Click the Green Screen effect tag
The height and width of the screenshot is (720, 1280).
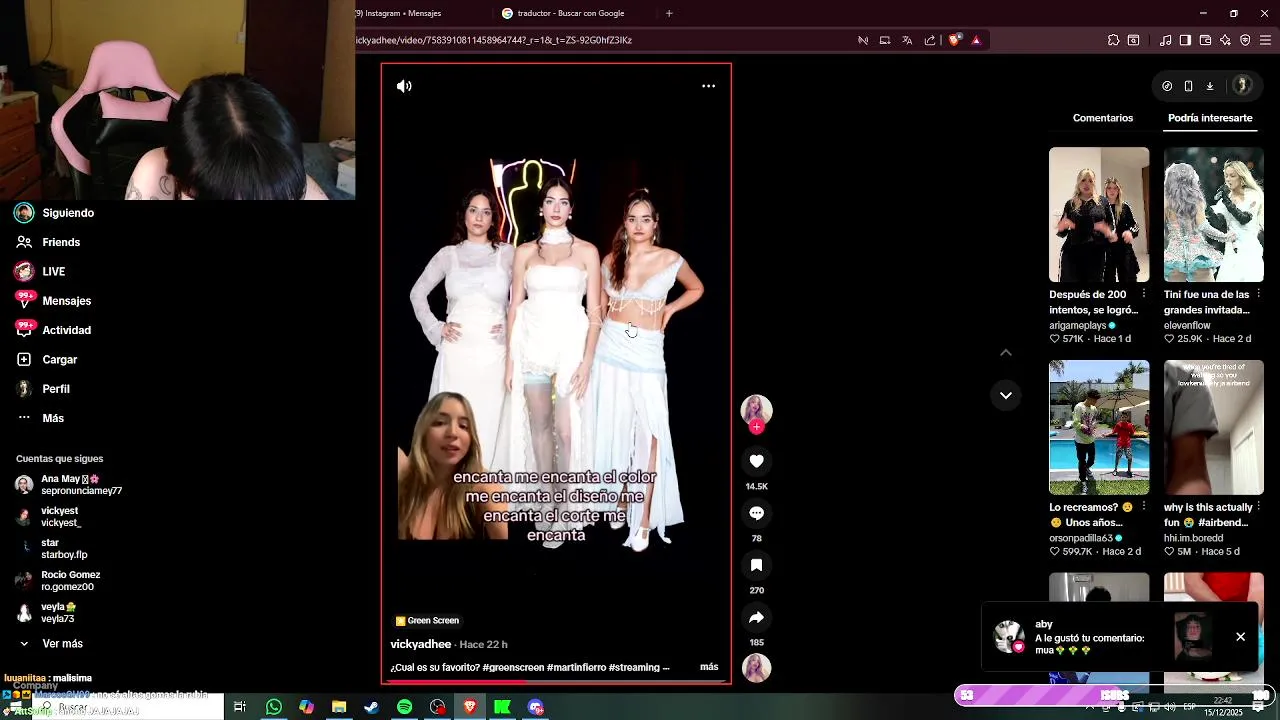click(x=427, y=620)
